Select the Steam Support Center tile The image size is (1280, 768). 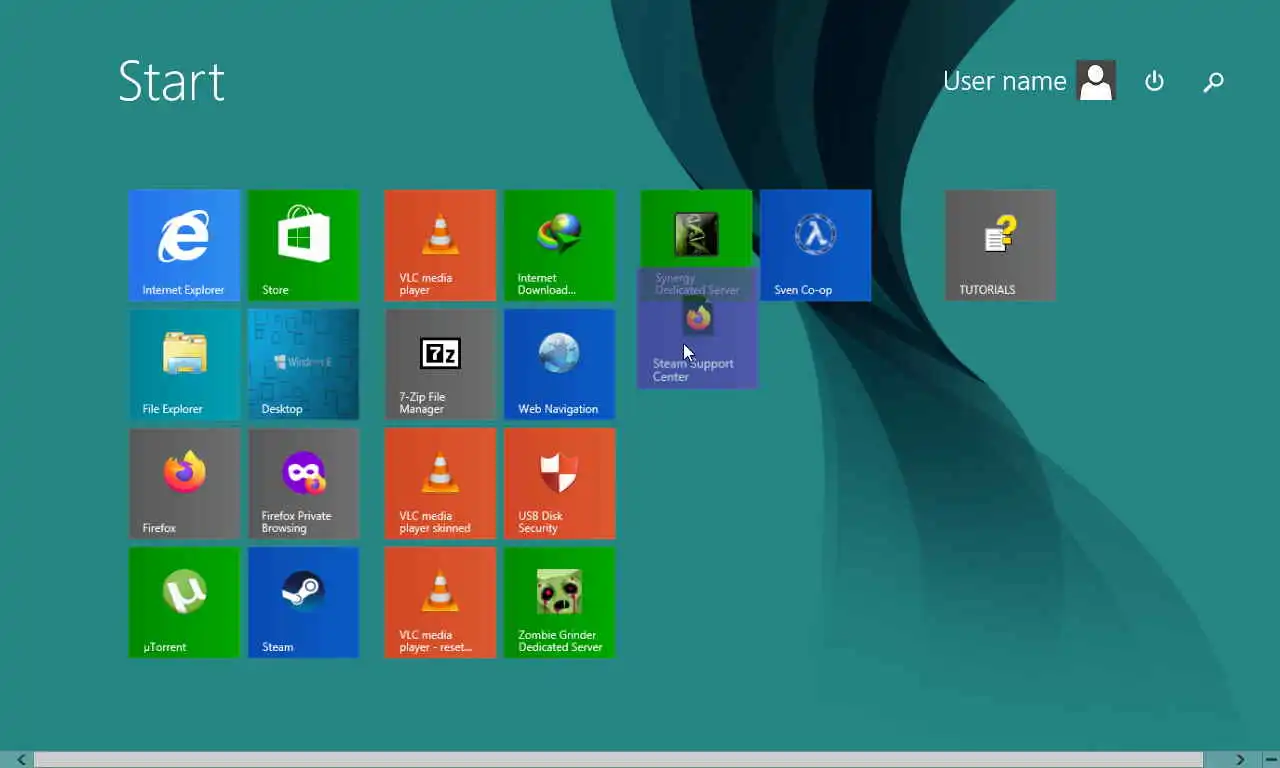pyautogui.click(x=697, y=328)
